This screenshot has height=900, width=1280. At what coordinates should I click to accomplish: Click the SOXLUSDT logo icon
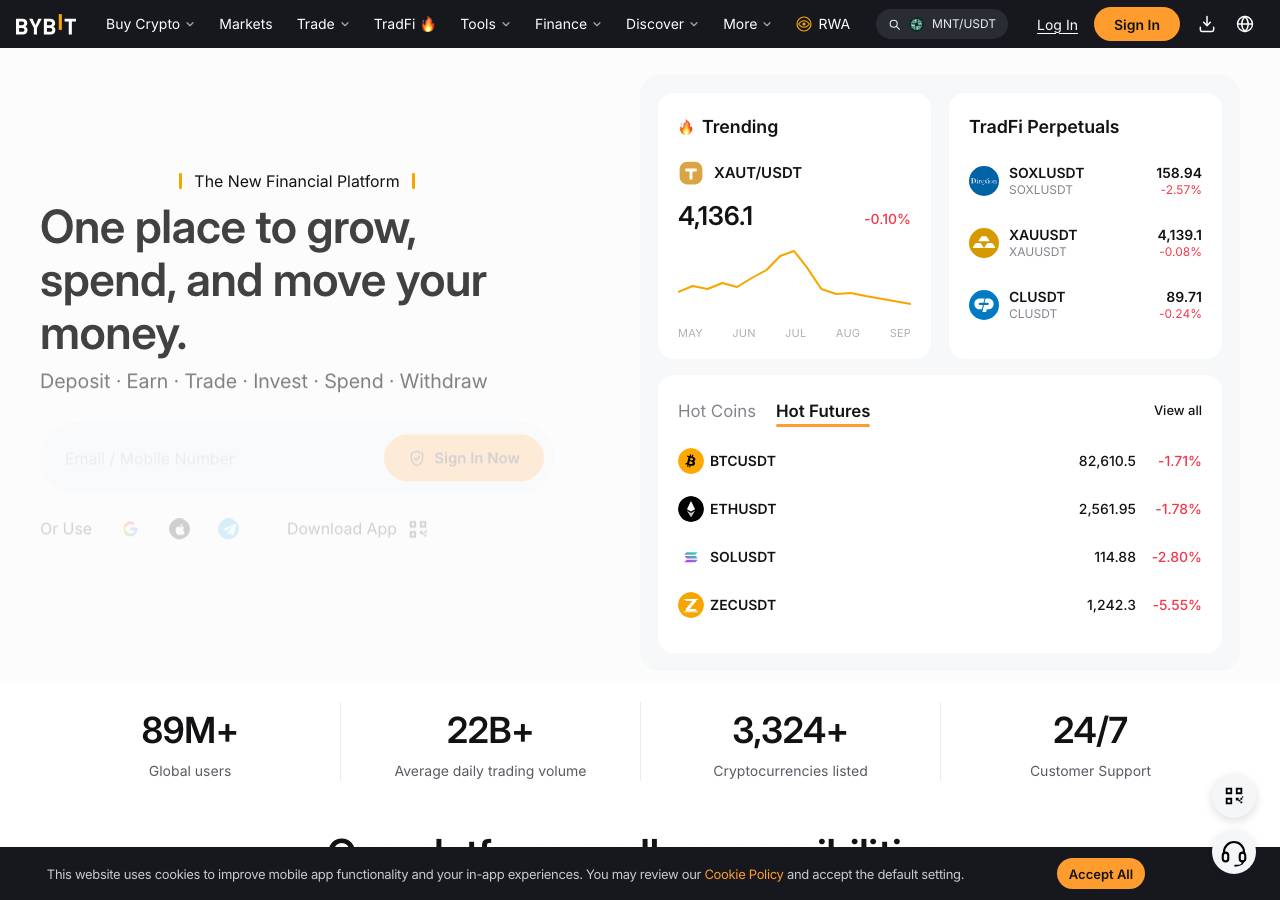[x=984, y=181]
